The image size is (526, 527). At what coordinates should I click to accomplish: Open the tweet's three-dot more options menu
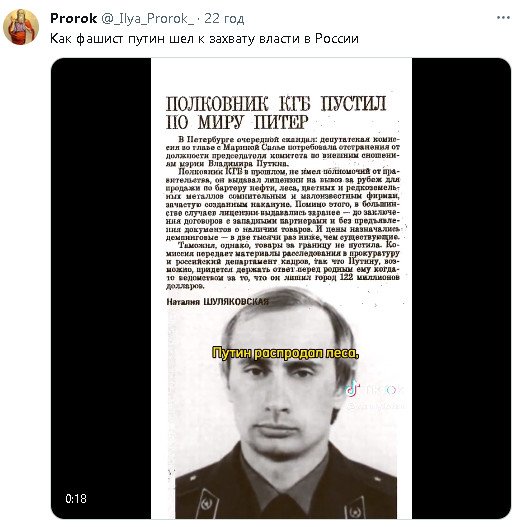pyautogui.click(x=503, y=18)
